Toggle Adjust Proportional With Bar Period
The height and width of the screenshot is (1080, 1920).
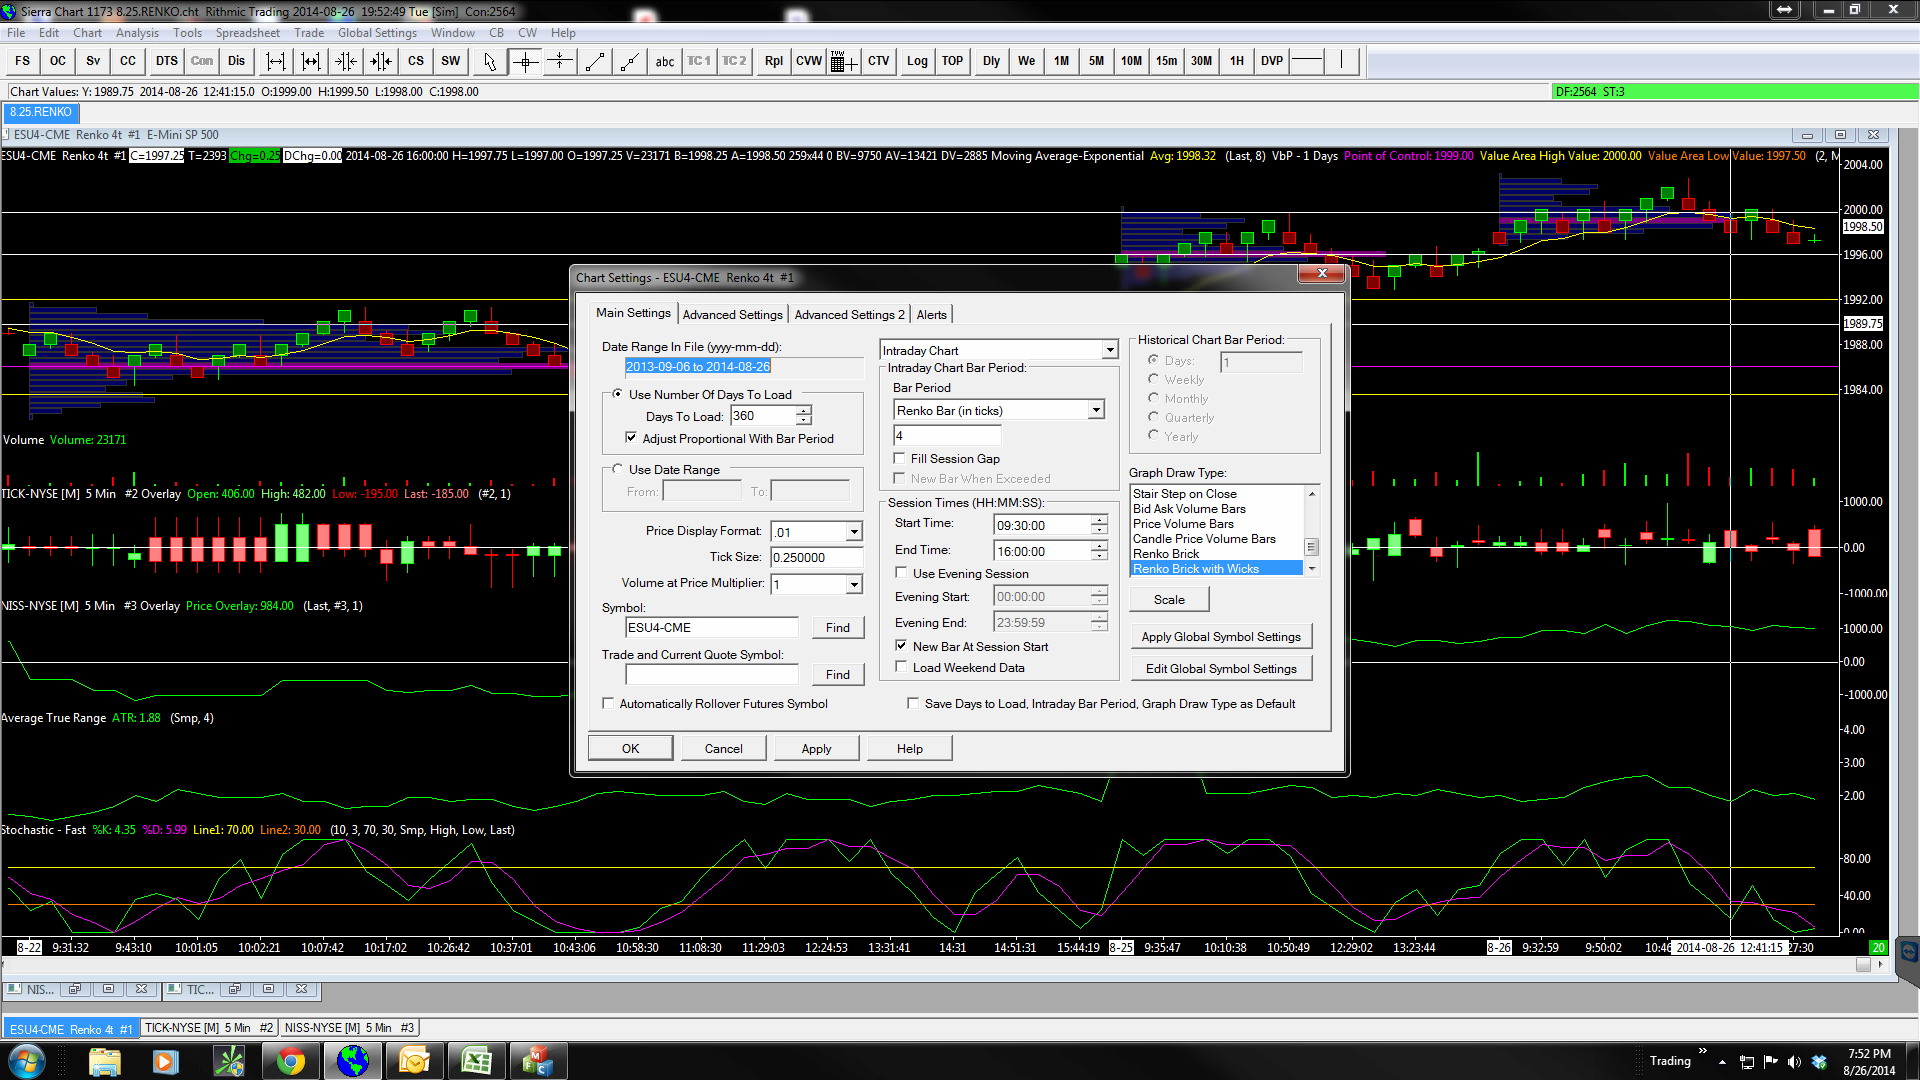[631, 438]
